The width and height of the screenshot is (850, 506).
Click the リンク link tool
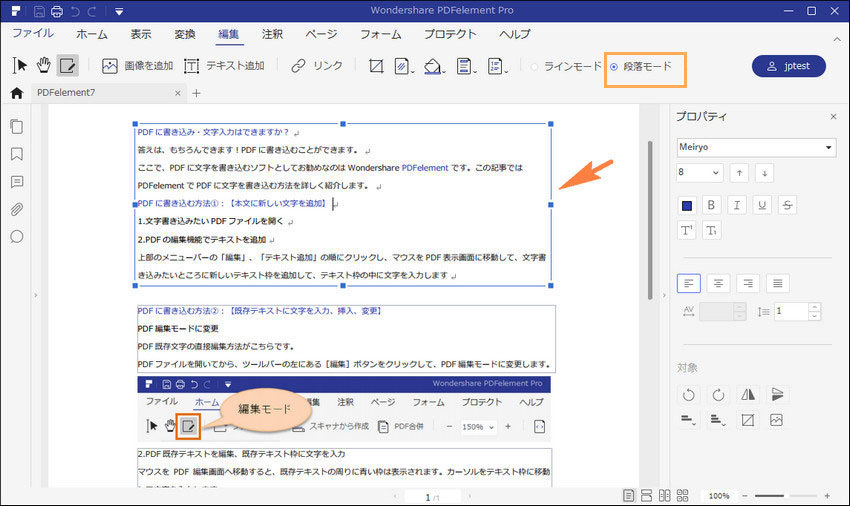click(317, 66)
